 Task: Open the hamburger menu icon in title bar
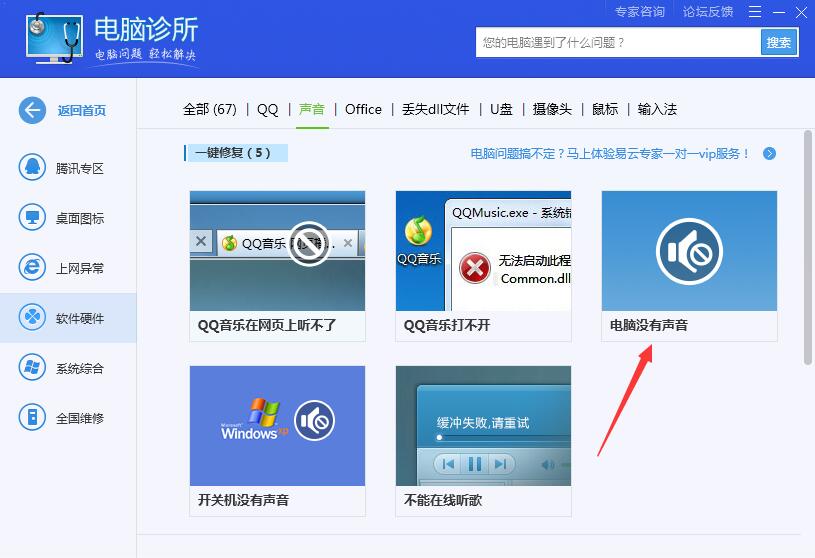tap(755, 11)
